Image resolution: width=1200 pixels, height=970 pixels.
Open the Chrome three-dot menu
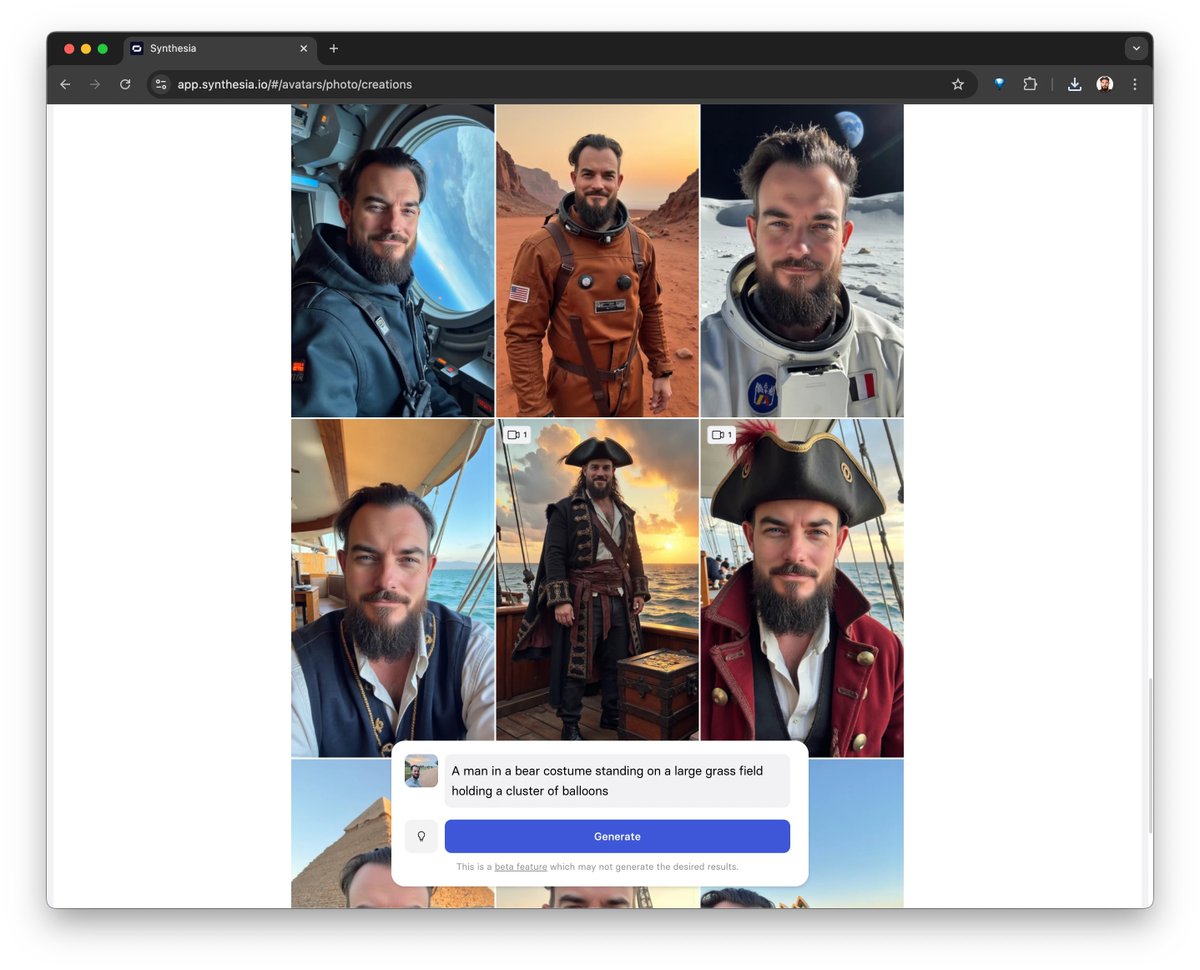pyautogui.click(x=1134, y=85)
